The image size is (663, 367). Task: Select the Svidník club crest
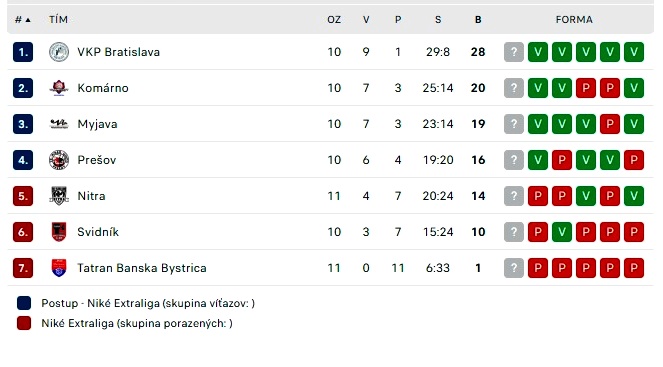coord(59,232)
